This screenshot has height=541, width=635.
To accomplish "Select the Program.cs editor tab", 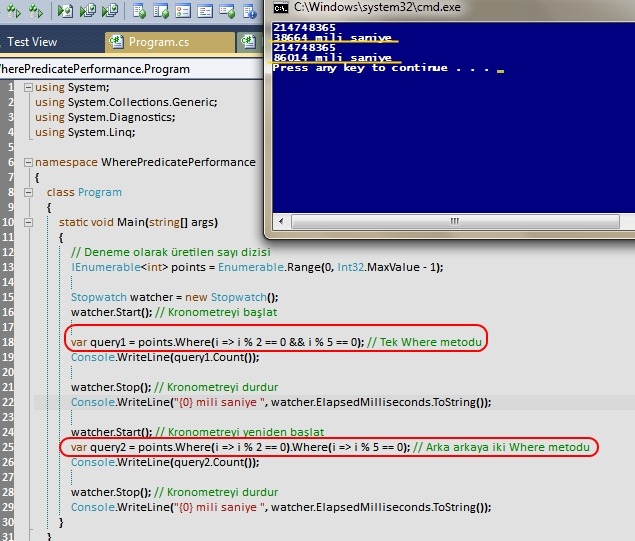I will 158,43.
